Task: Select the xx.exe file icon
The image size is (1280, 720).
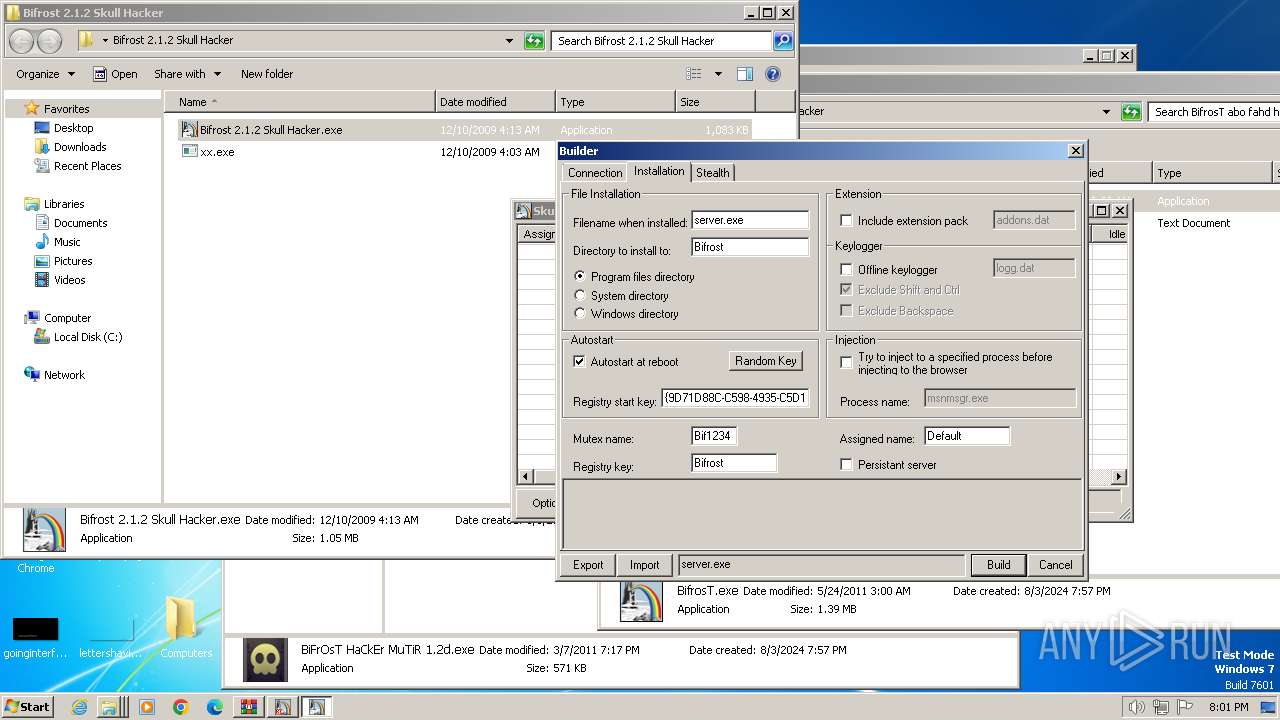Action: point(189,151)
